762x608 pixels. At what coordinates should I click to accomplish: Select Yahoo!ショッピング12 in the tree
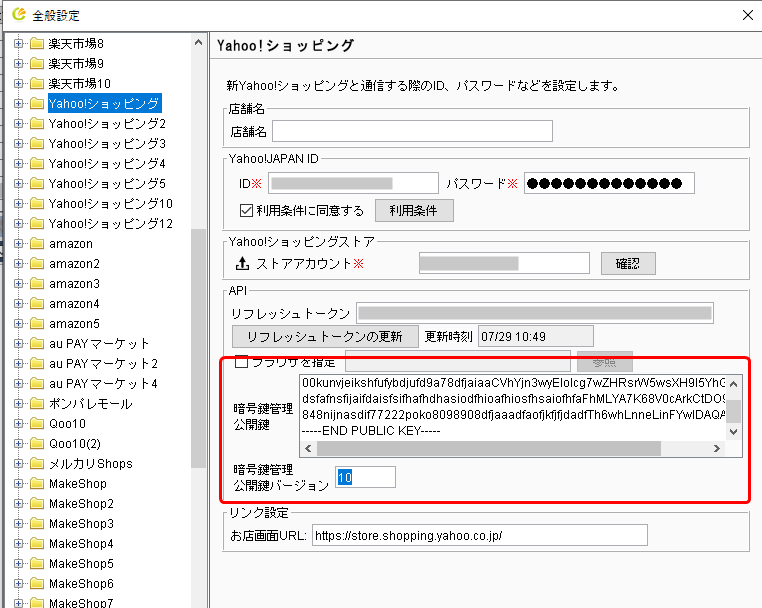coord(111,224)
